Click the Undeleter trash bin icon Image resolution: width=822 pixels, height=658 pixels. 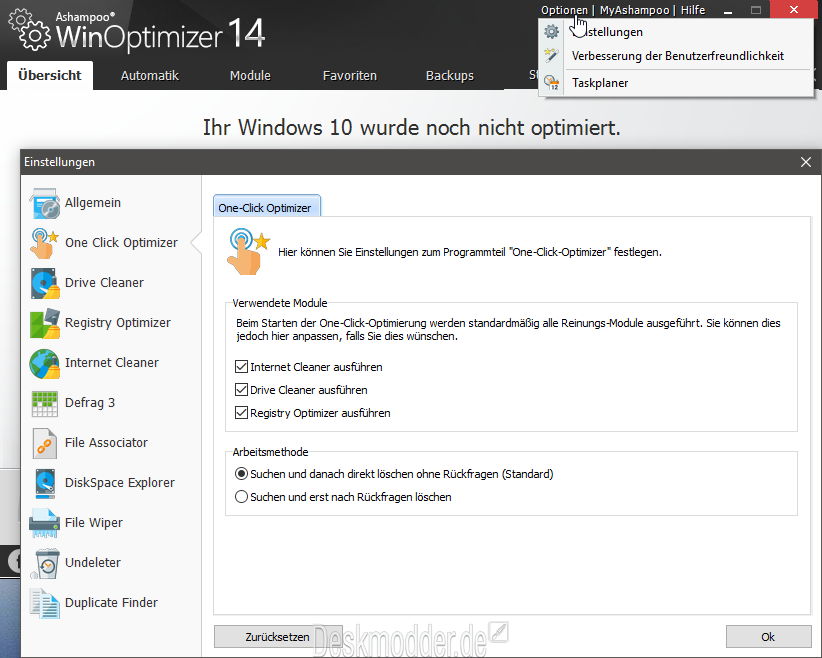tap(46, 563)
